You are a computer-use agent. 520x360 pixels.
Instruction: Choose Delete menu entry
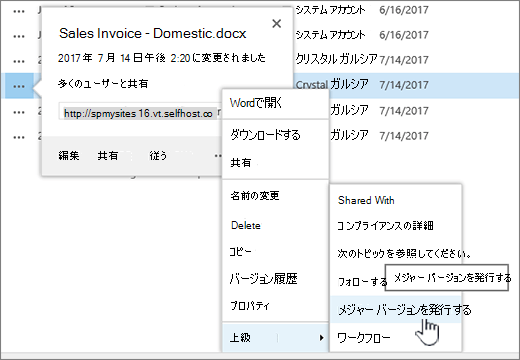click(x=246, y=226)
